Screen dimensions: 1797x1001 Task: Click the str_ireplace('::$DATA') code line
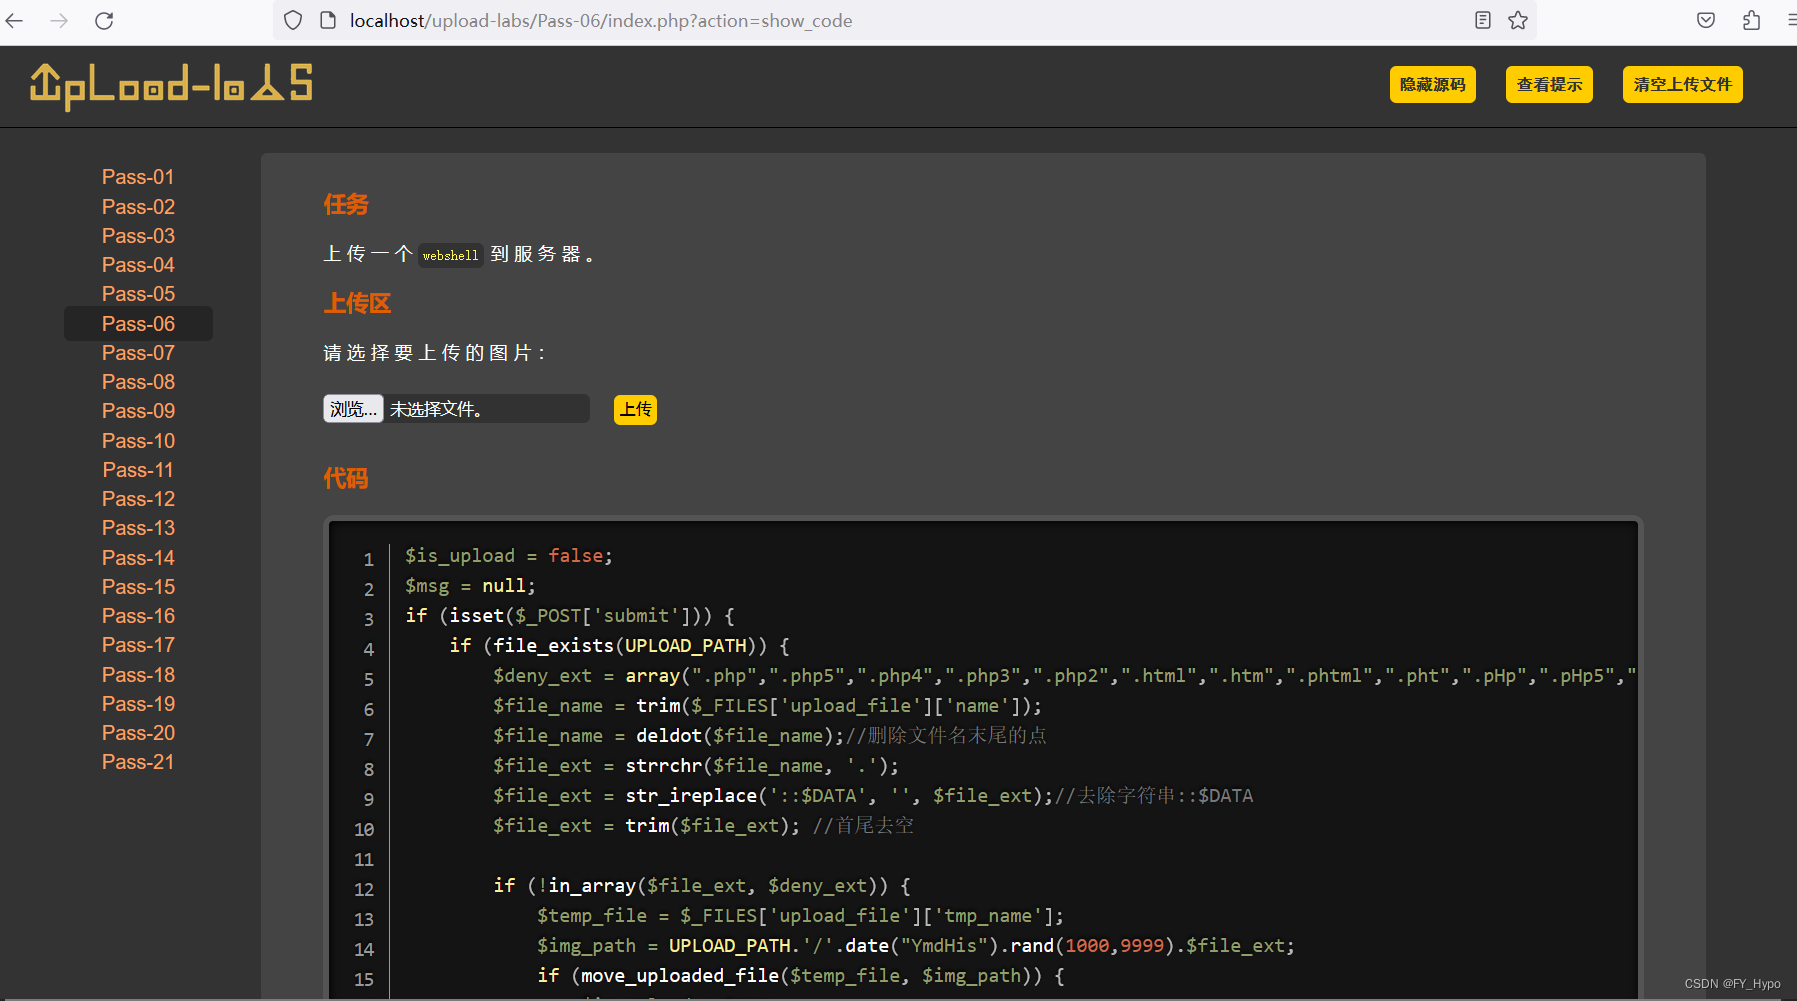872,796
